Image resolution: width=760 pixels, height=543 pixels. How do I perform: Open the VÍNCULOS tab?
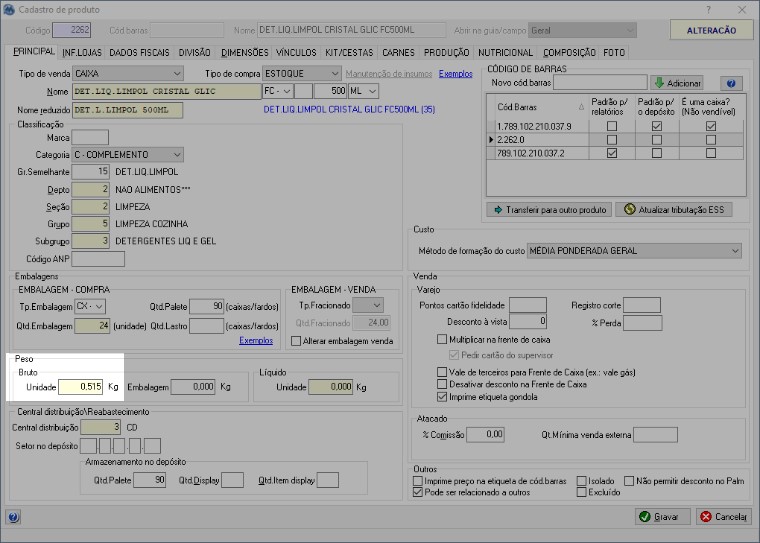(296, 52)
